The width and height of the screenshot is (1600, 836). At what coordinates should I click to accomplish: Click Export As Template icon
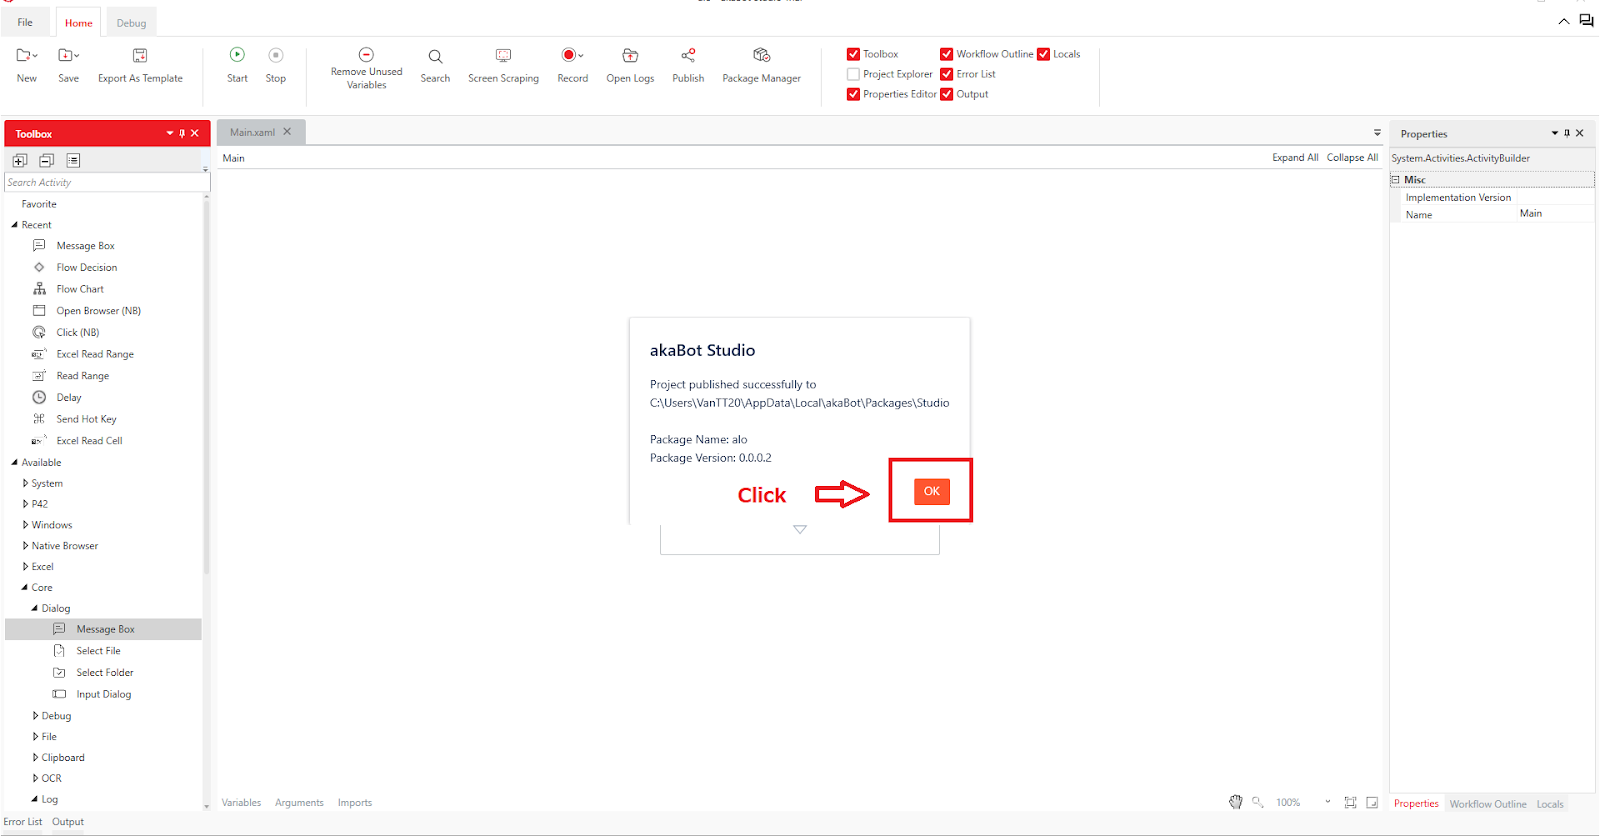(x=140, y=55)
